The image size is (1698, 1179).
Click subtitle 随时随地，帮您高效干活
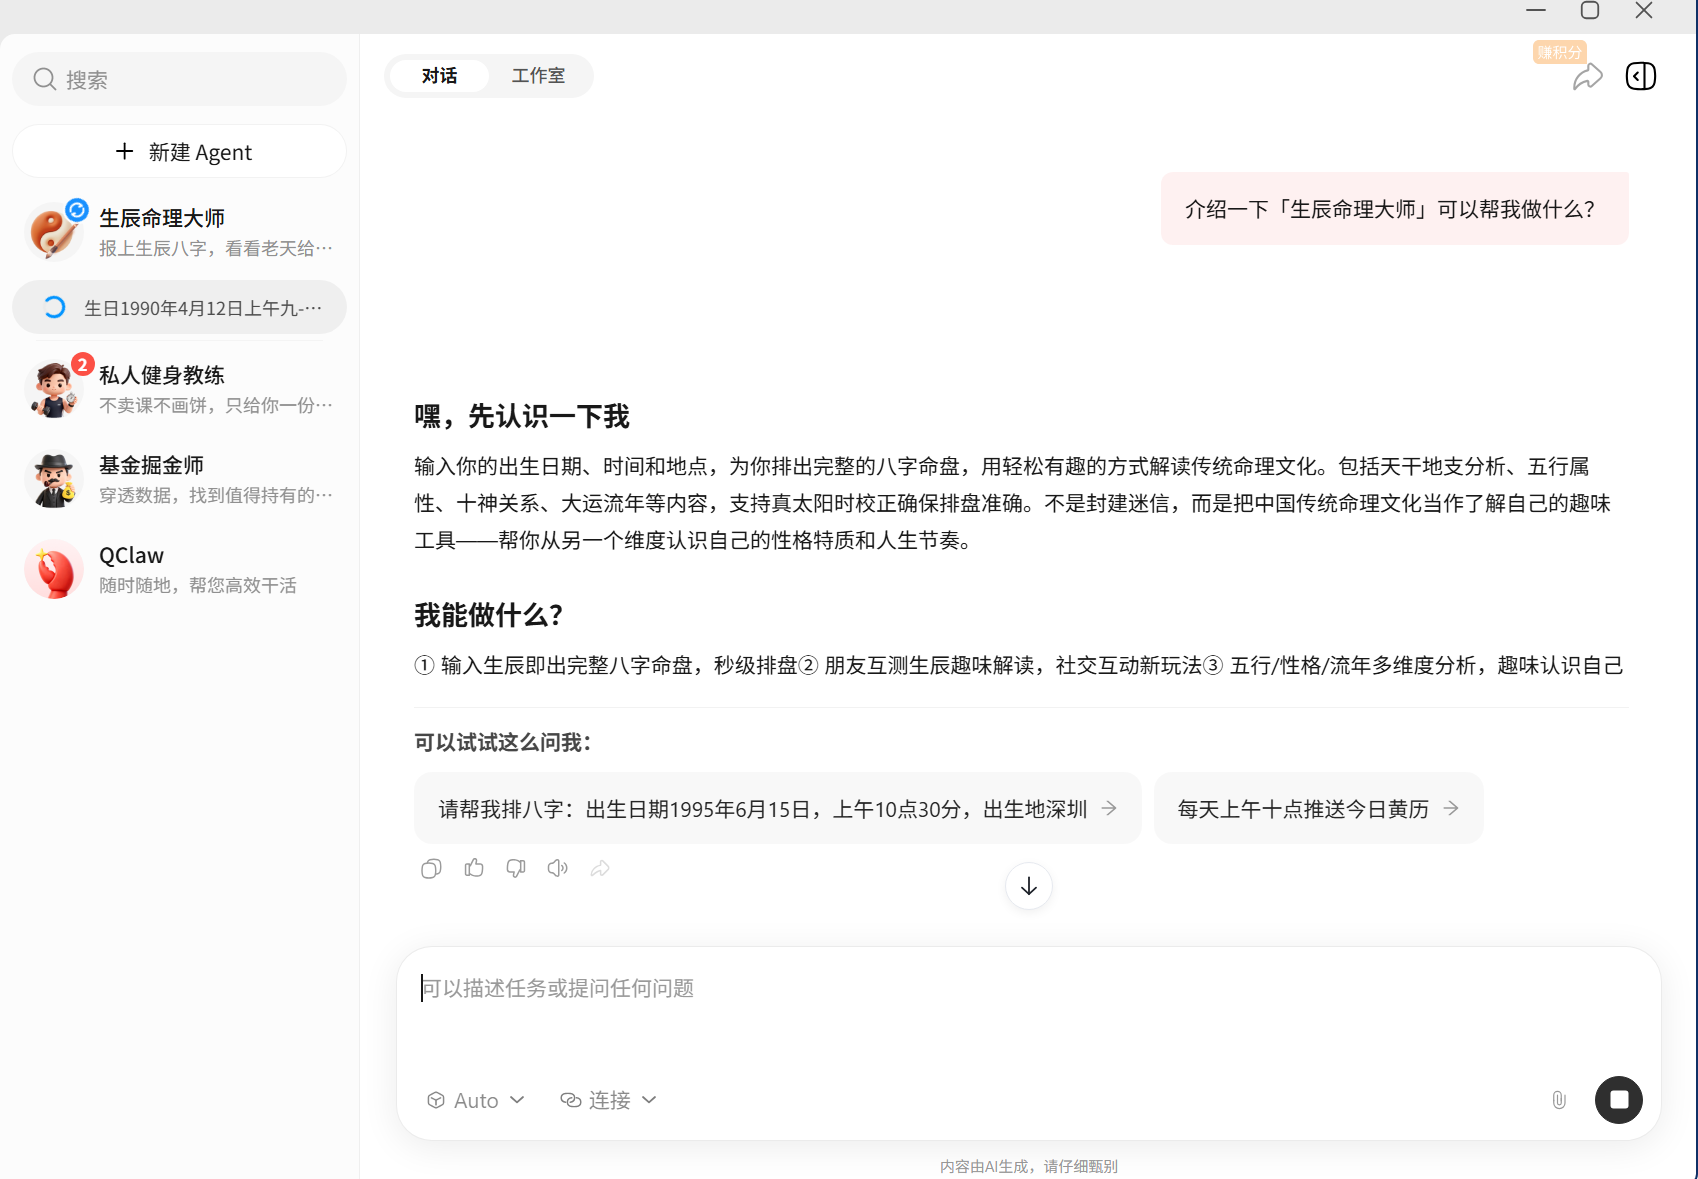click(x=198, y=585)
